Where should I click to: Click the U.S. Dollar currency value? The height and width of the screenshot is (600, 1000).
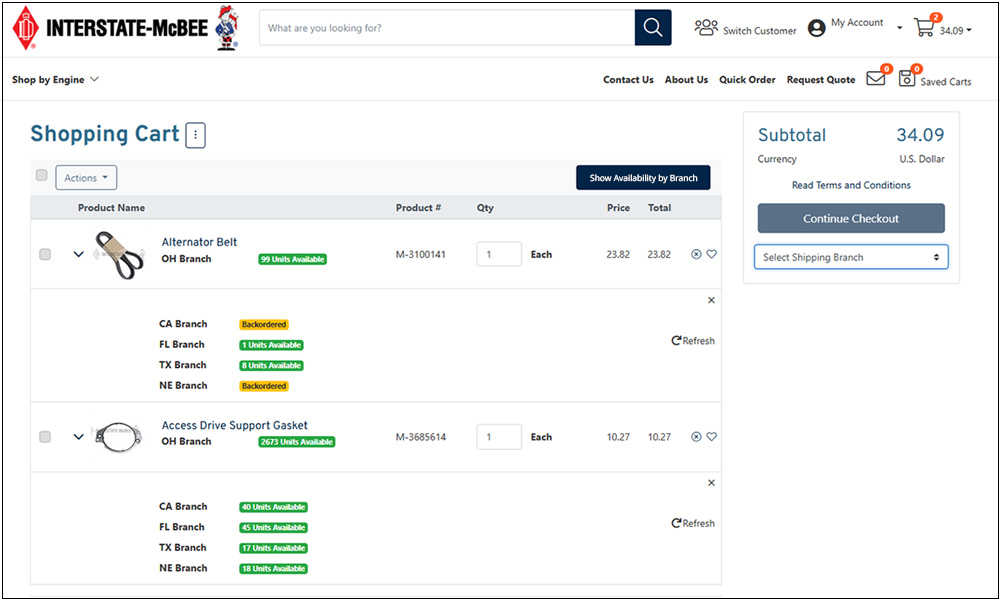(922, 159)
